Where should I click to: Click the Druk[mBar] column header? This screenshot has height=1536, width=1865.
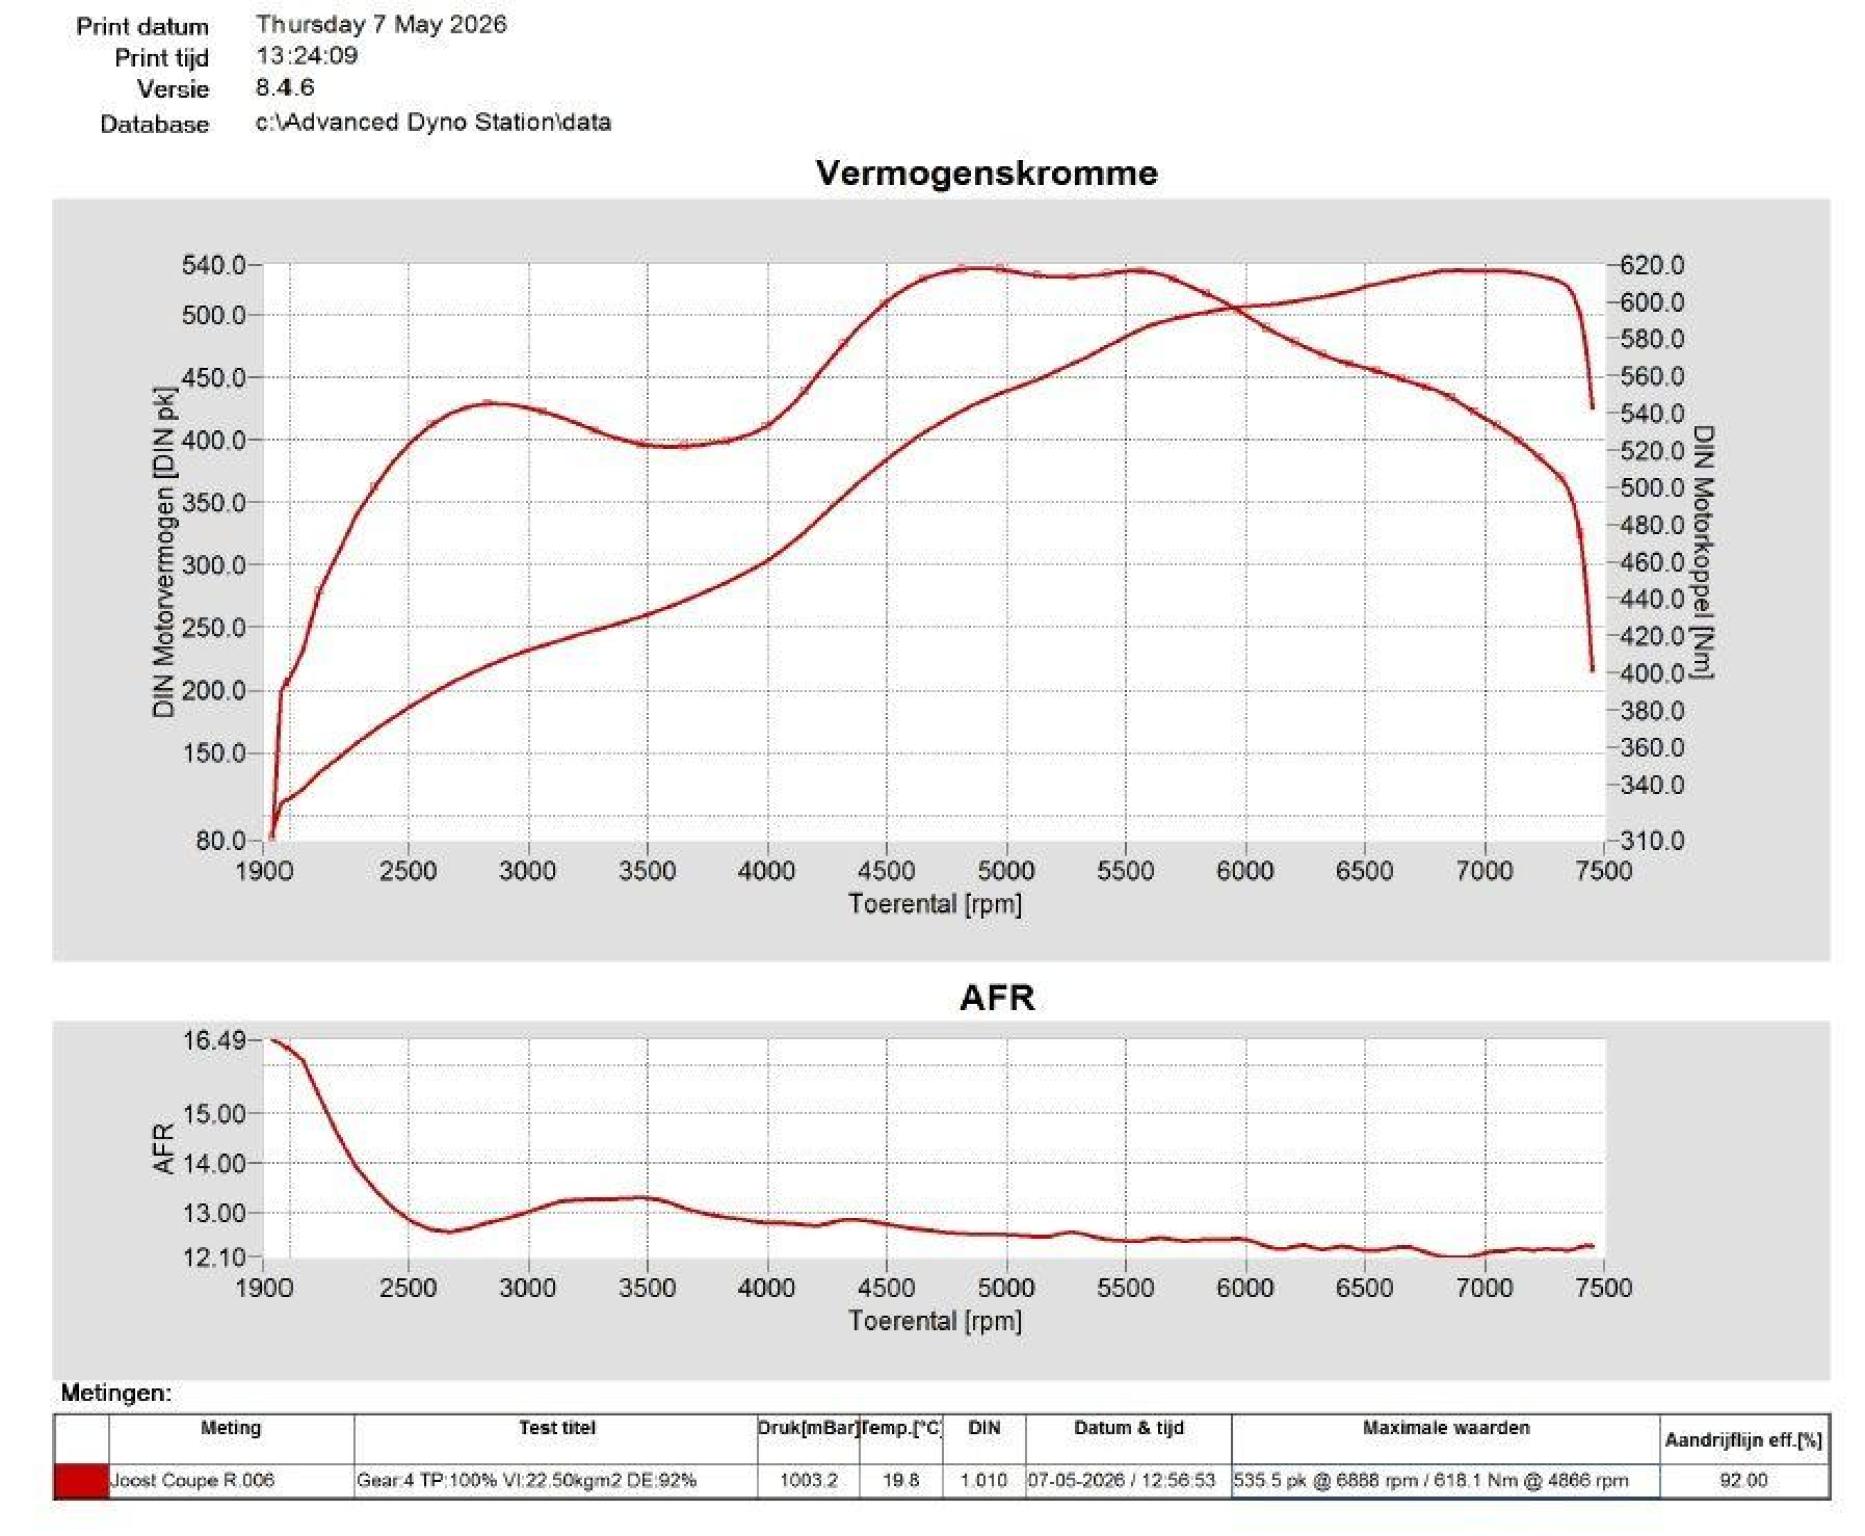click(x=809, y=1429)
